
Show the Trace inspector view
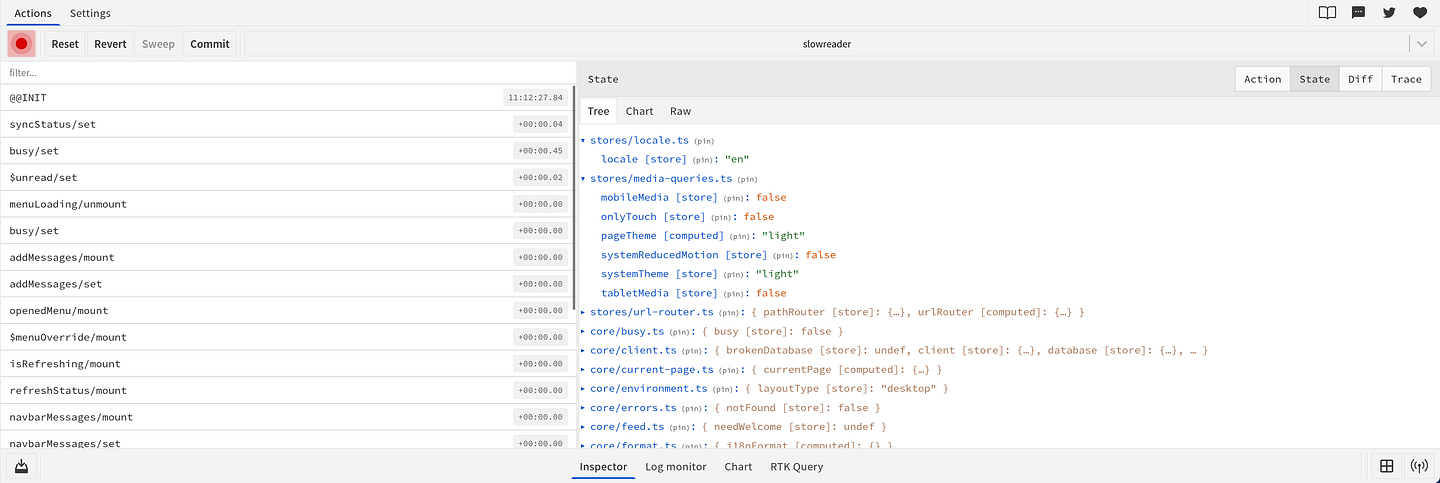tap(1406, 79)
